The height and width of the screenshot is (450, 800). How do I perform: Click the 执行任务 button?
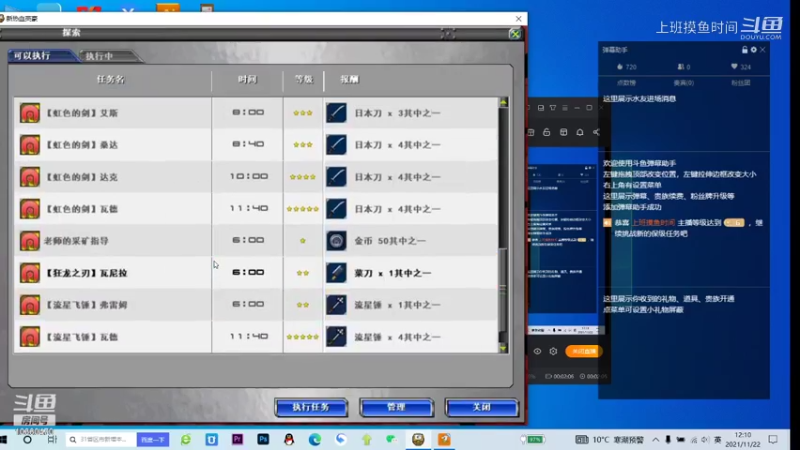pyautogui.click(x=311, y=407)
